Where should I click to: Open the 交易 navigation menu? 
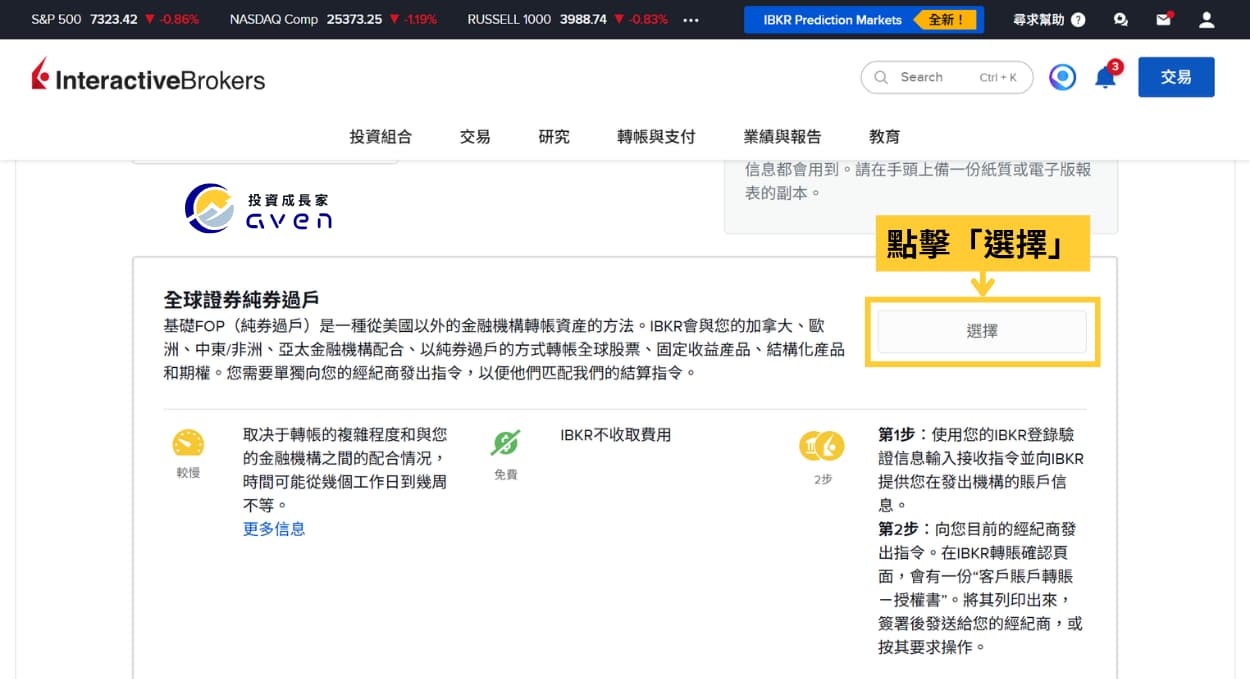475,136
